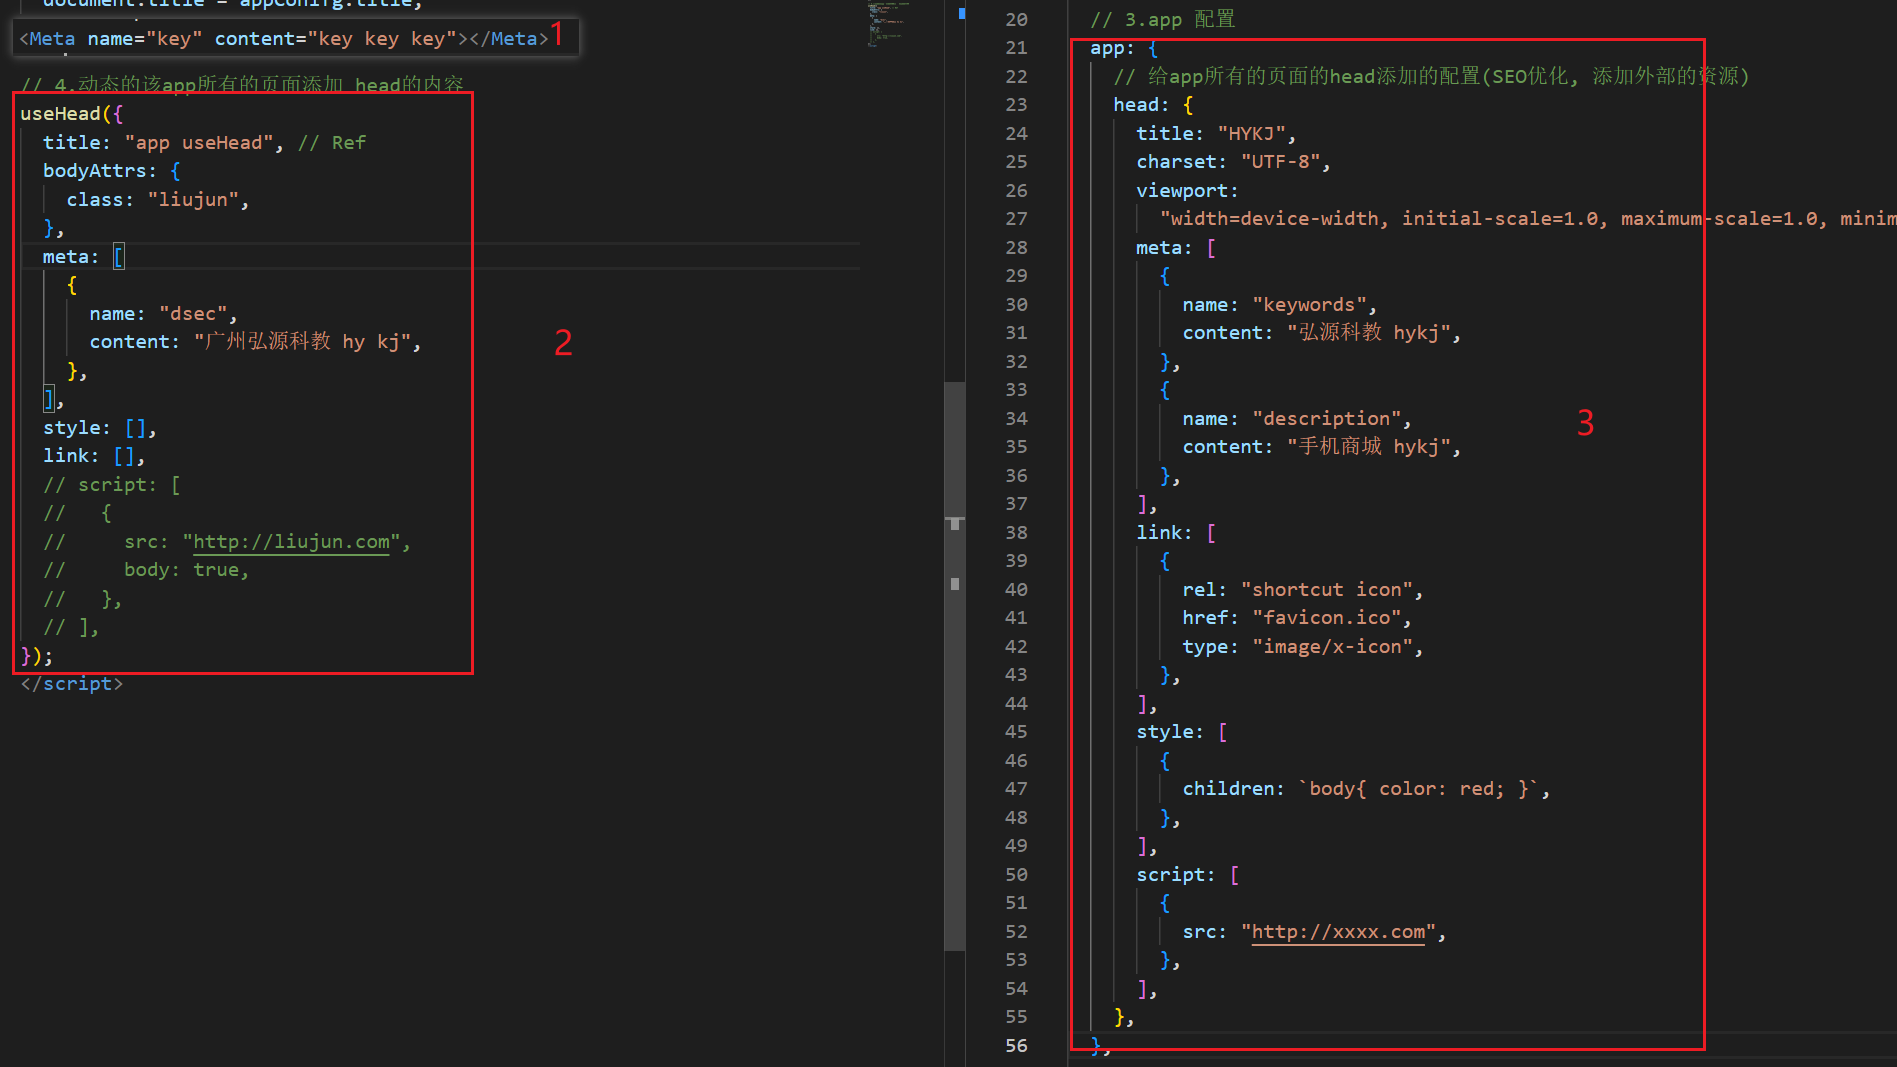Click the commented-out "body: true" line
Image resolution: width=1897 pixels, height=1067 pixels.
pyautogui.click(x=146, y=570)
